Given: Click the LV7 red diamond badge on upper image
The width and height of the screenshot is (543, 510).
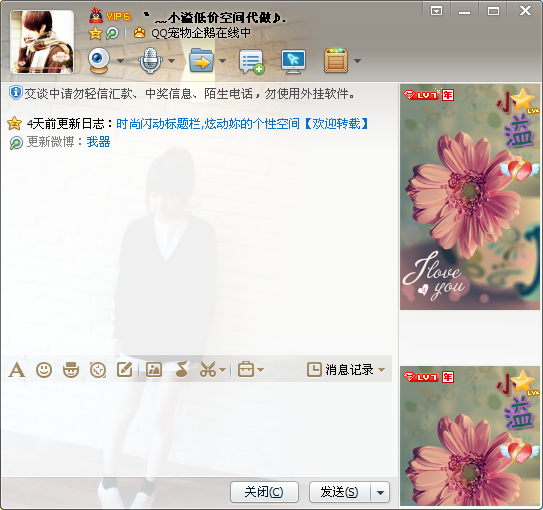Looking at the screenshot, I should (421, 95).
